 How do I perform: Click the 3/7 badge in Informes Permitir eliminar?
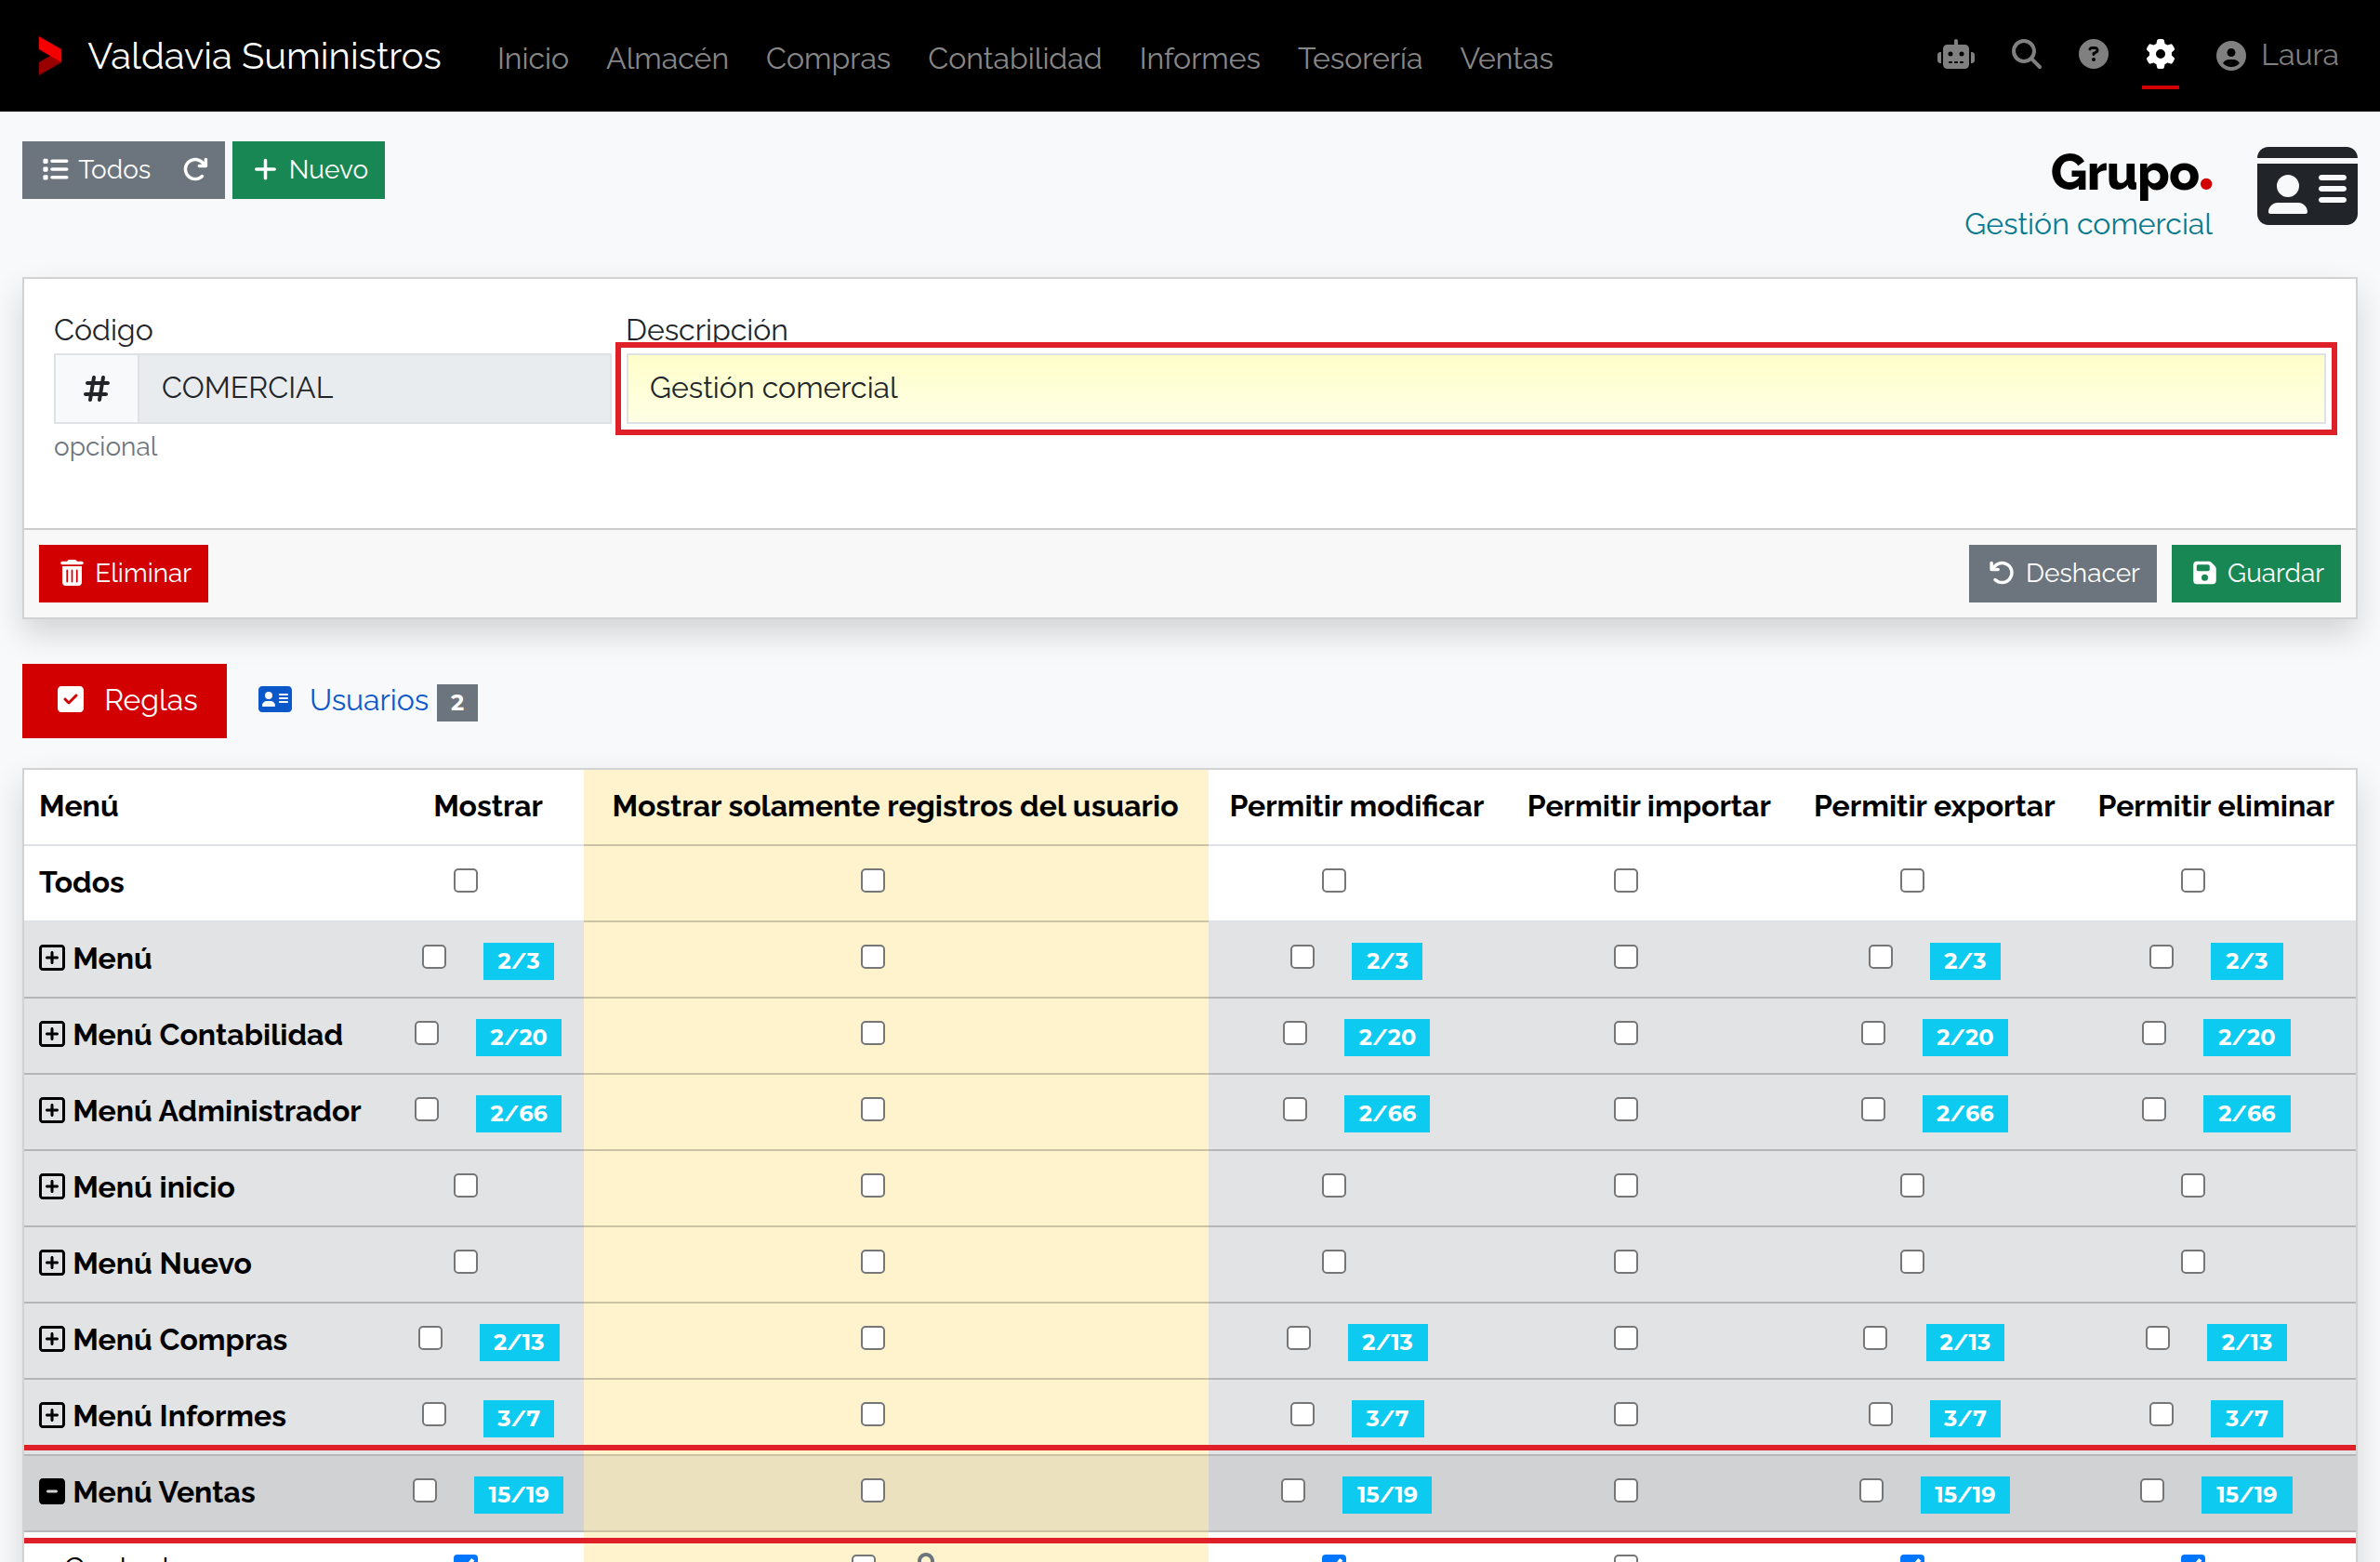[2246, 1417]
